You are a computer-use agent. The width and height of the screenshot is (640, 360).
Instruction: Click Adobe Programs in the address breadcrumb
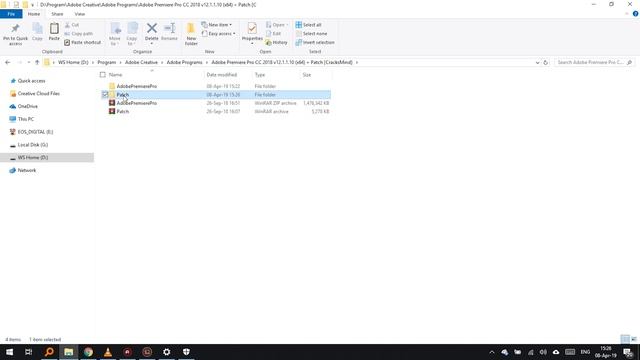184,62
